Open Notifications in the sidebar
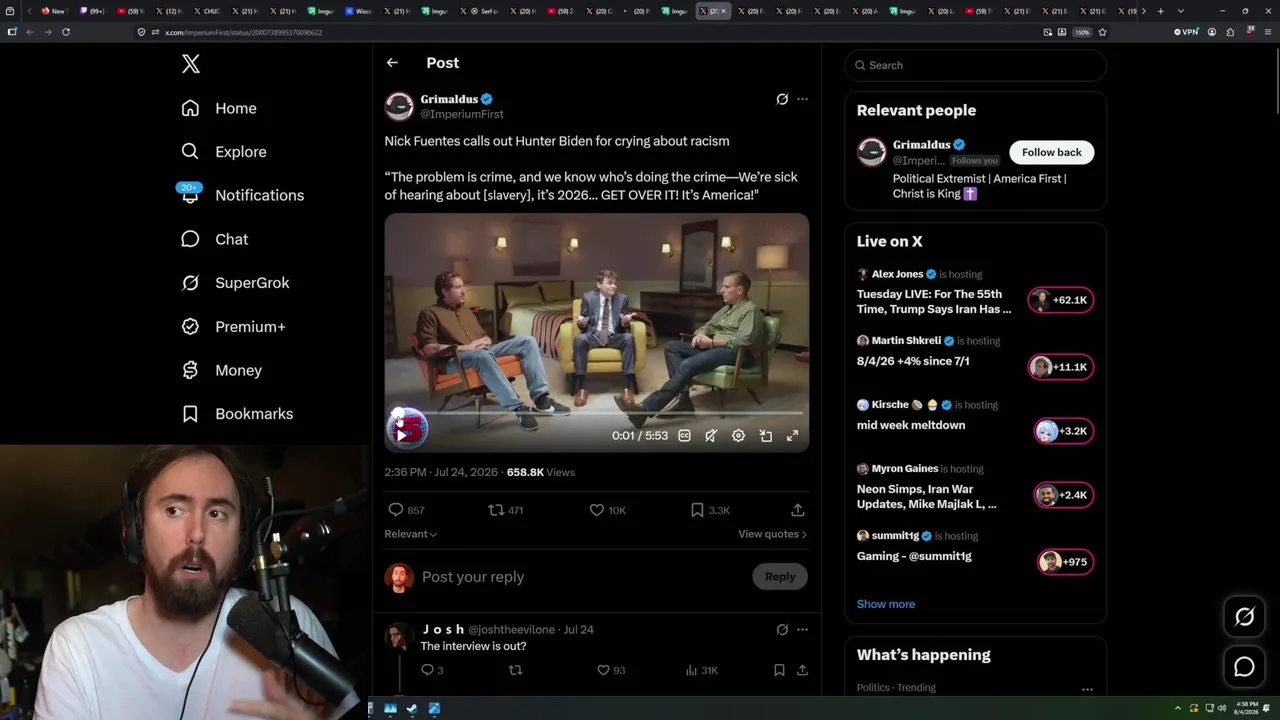The image size is (1280, 720). point(242,195)
